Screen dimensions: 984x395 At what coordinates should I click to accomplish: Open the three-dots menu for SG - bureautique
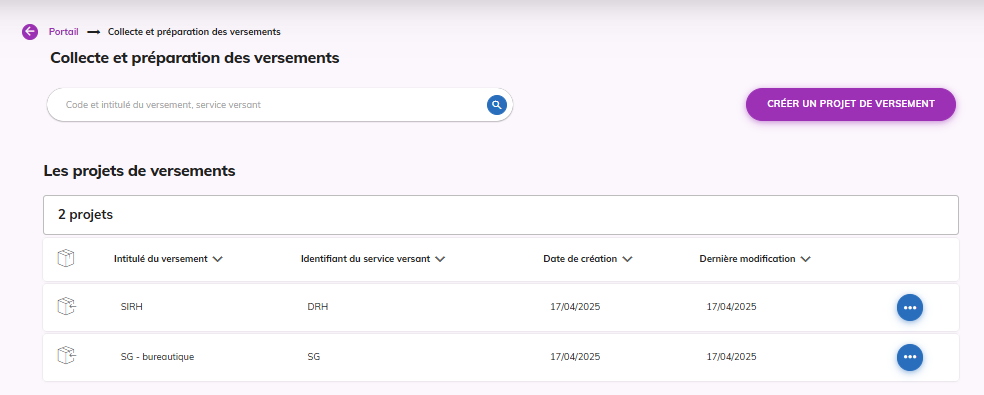tap(909, 357)
